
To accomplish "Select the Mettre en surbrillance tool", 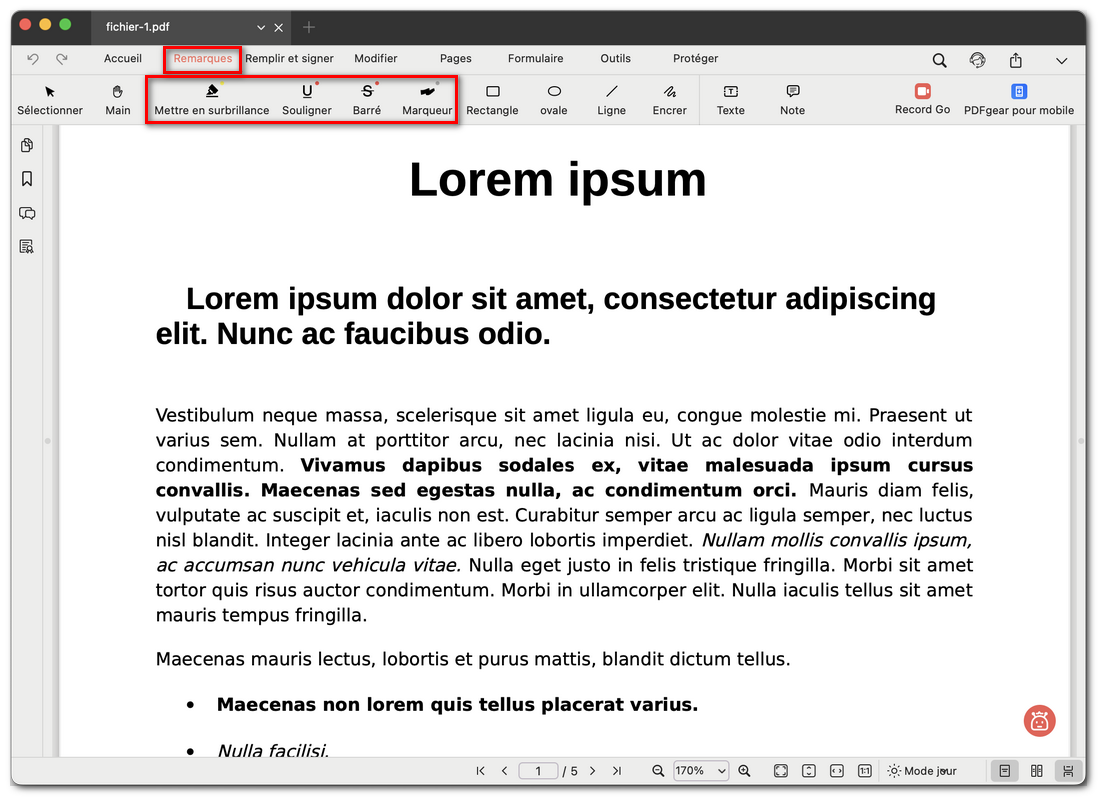I will (210, 100).
